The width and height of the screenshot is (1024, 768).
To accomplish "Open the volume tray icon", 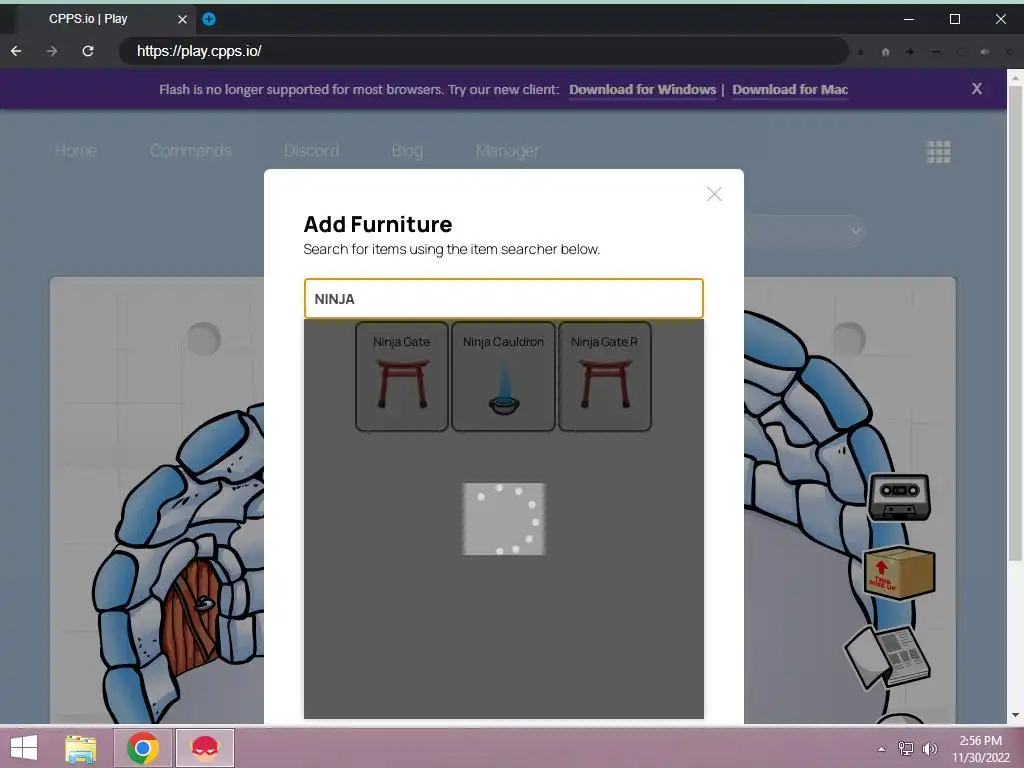I will 929,748.
